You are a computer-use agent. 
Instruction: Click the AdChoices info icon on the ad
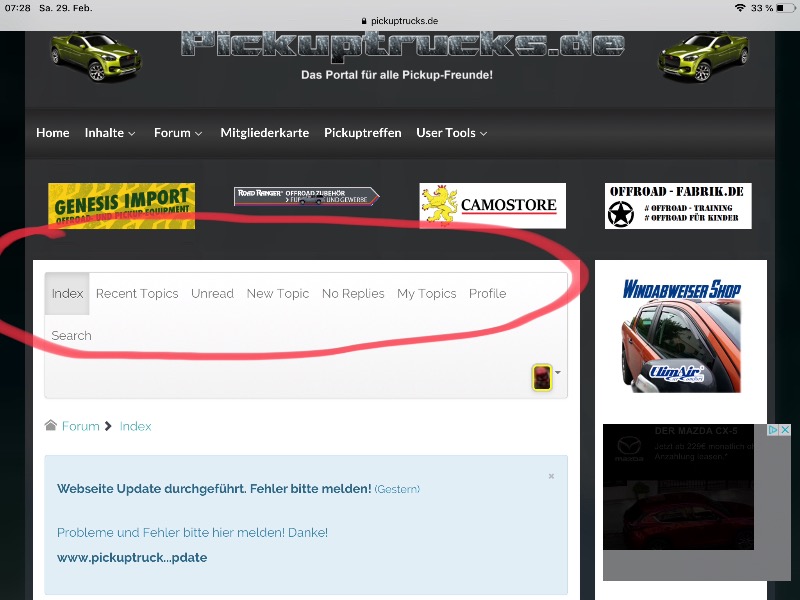point(773,430)
